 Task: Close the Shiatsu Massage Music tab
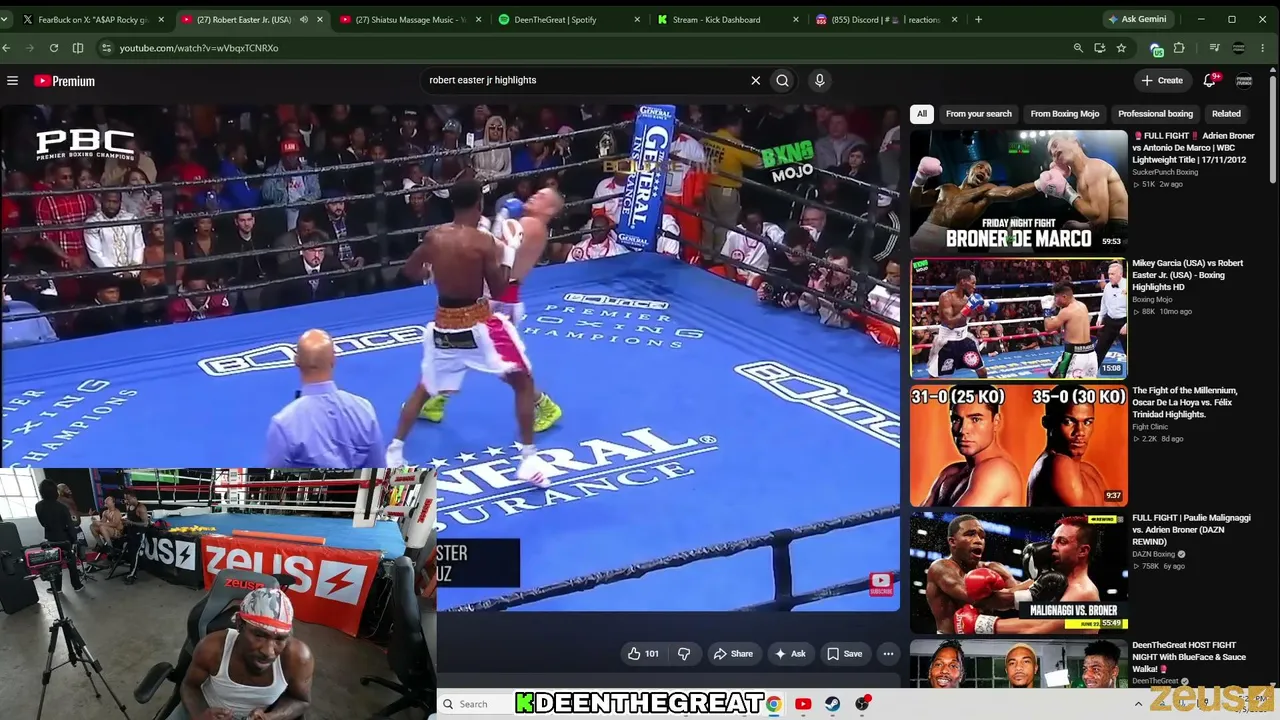pyautogui.click(x=478, y=19)
